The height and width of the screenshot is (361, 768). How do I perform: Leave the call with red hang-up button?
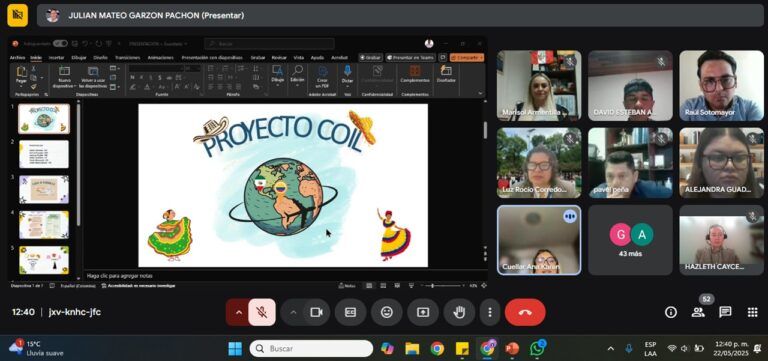(525, 313)
